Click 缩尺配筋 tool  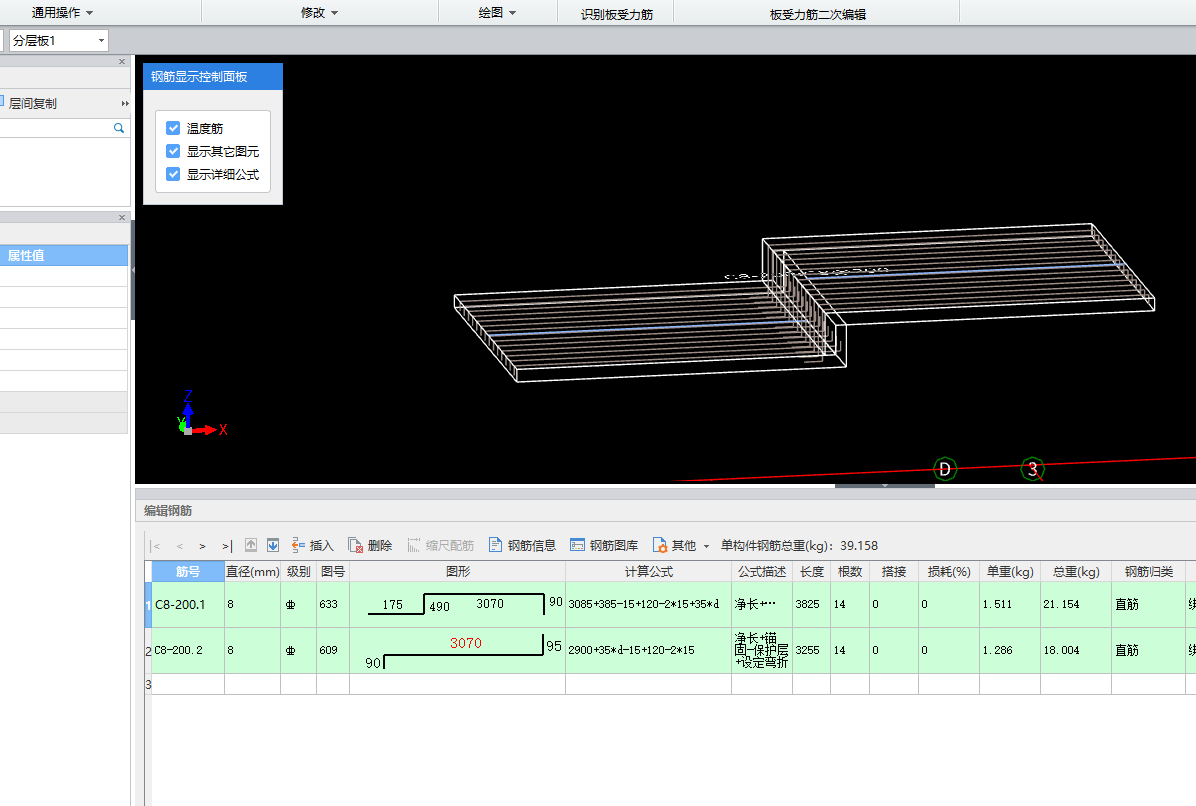[x=441, y=545]
